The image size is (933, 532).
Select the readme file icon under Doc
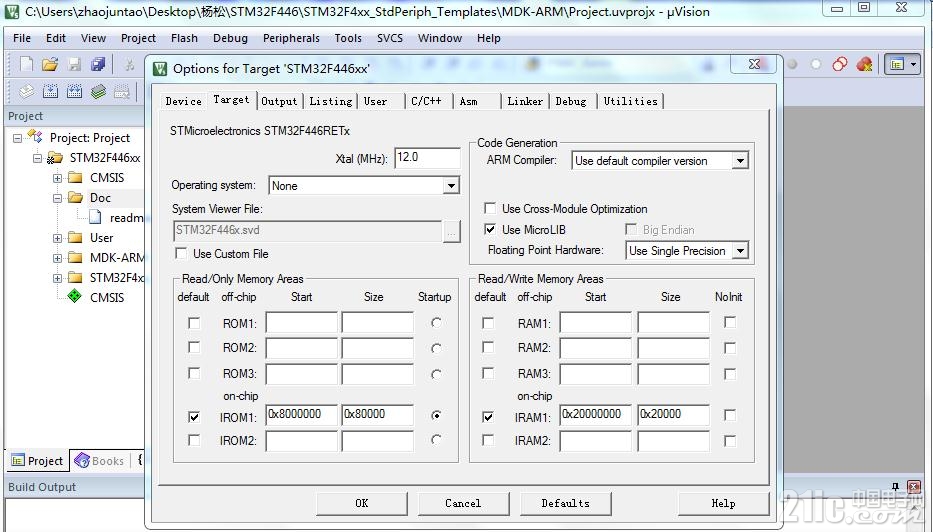96,217
